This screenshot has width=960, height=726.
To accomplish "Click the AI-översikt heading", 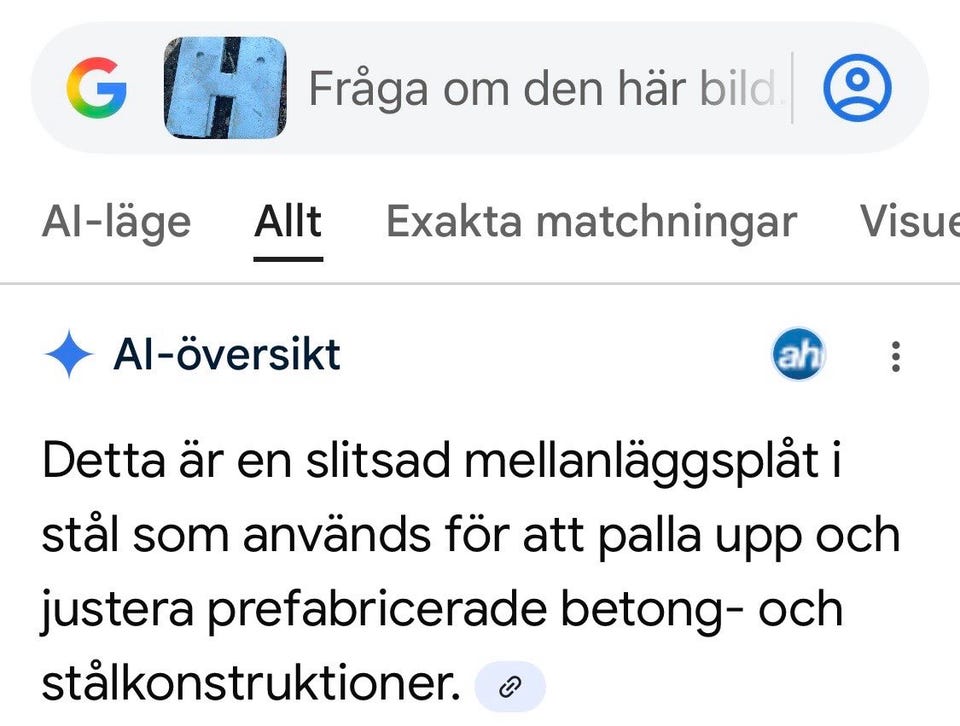I will point(227,355).
